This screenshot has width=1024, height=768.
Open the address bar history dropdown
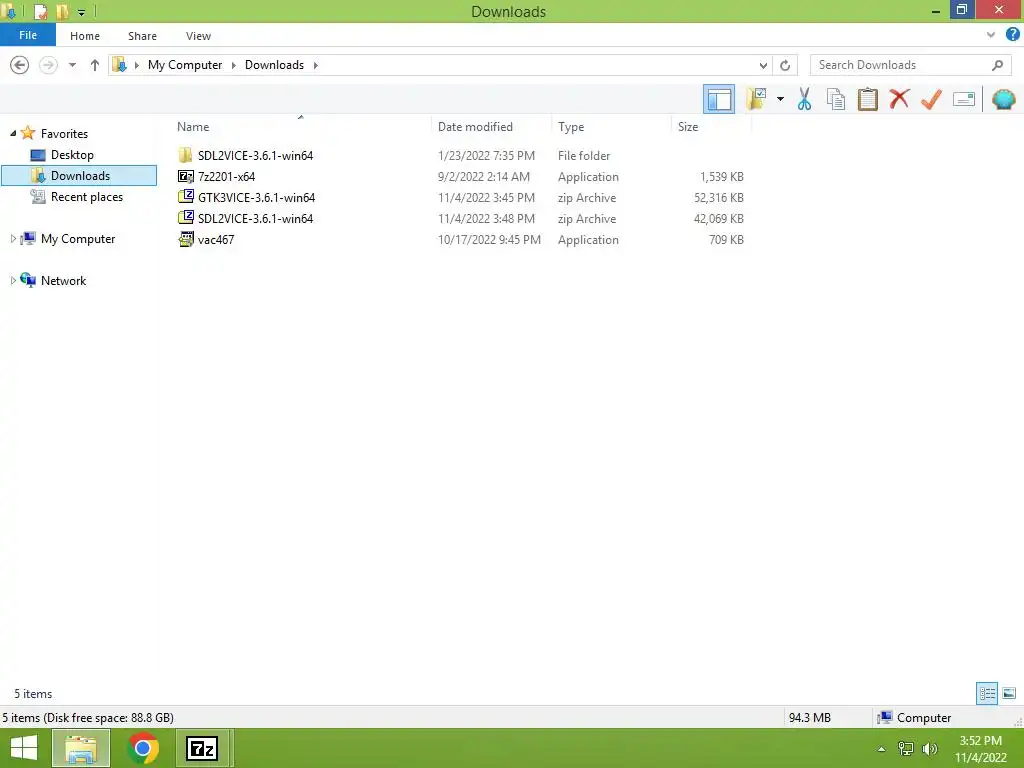[763, 65]
